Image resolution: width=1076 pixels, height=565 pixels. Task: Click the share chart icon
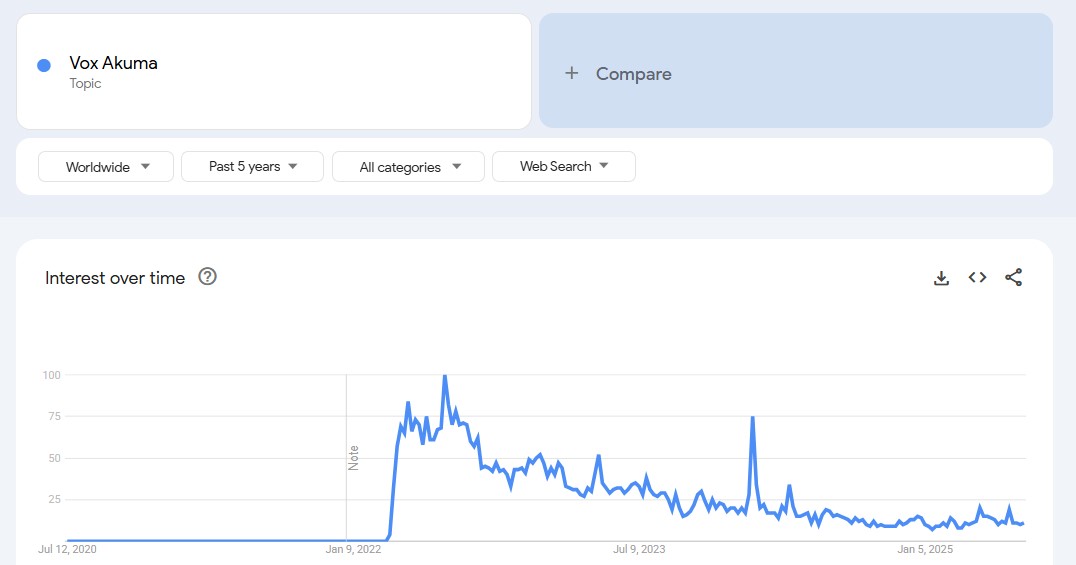tap(1013, 278)
